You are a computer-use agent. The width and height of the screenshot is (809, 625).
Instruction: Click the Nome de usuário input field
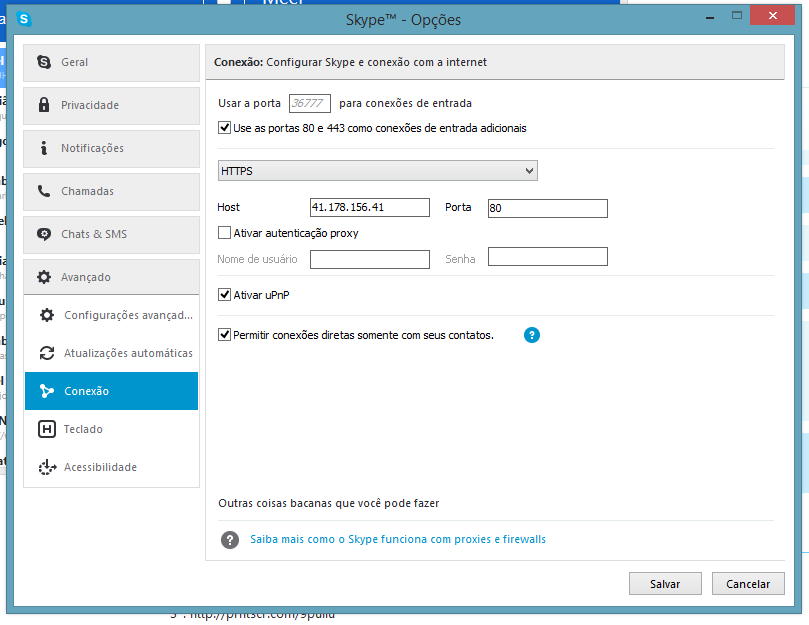click(370, 259)
